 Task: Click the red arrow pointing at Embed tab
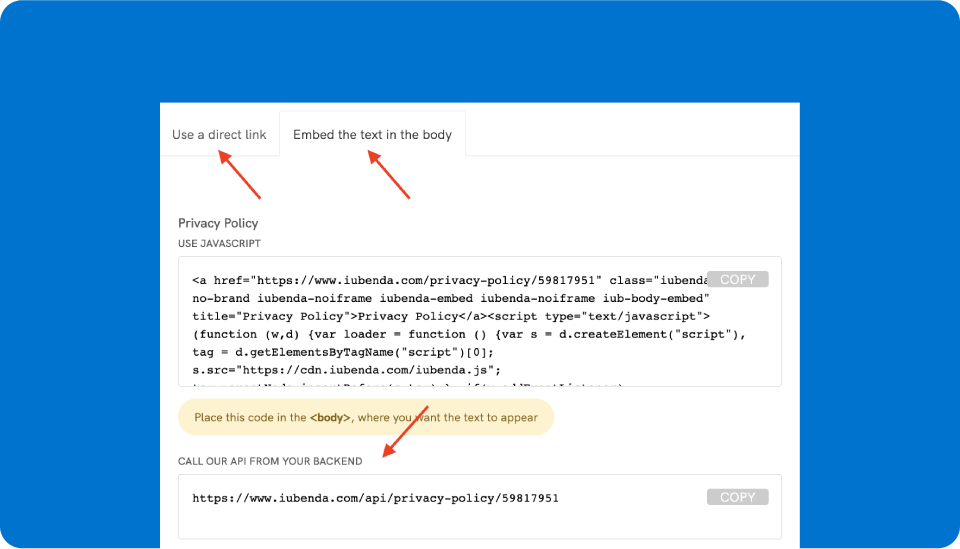tap(389, 174)
